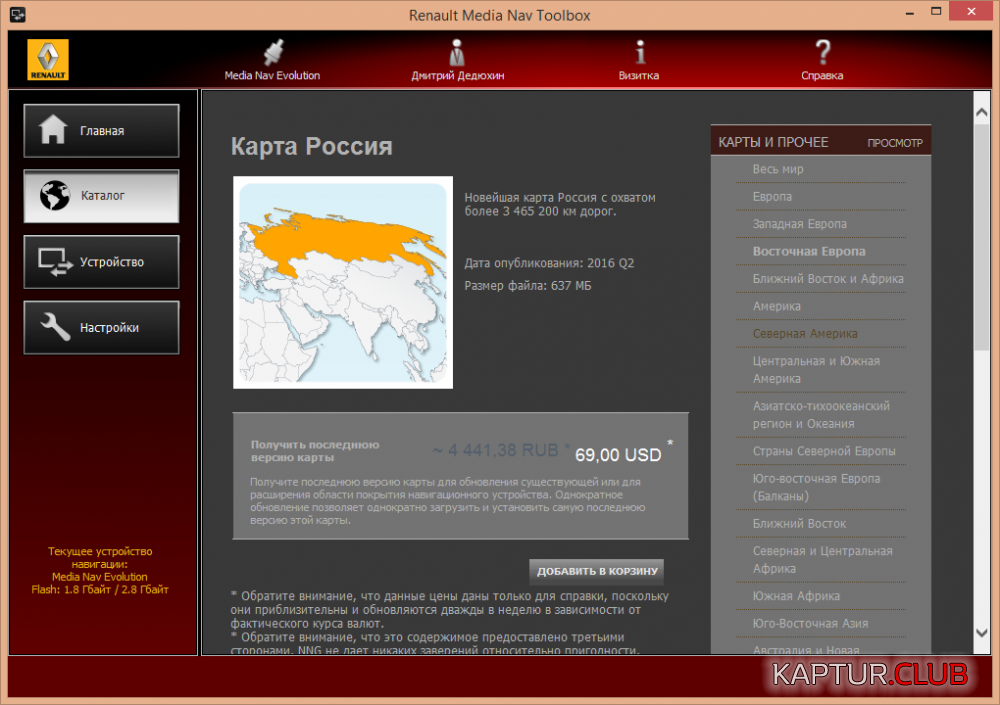This screenshot has width=1000, height=705.
Task: Open Юго-Восточная Азия category
Action: pyautogui.click(x=811, y=623)
